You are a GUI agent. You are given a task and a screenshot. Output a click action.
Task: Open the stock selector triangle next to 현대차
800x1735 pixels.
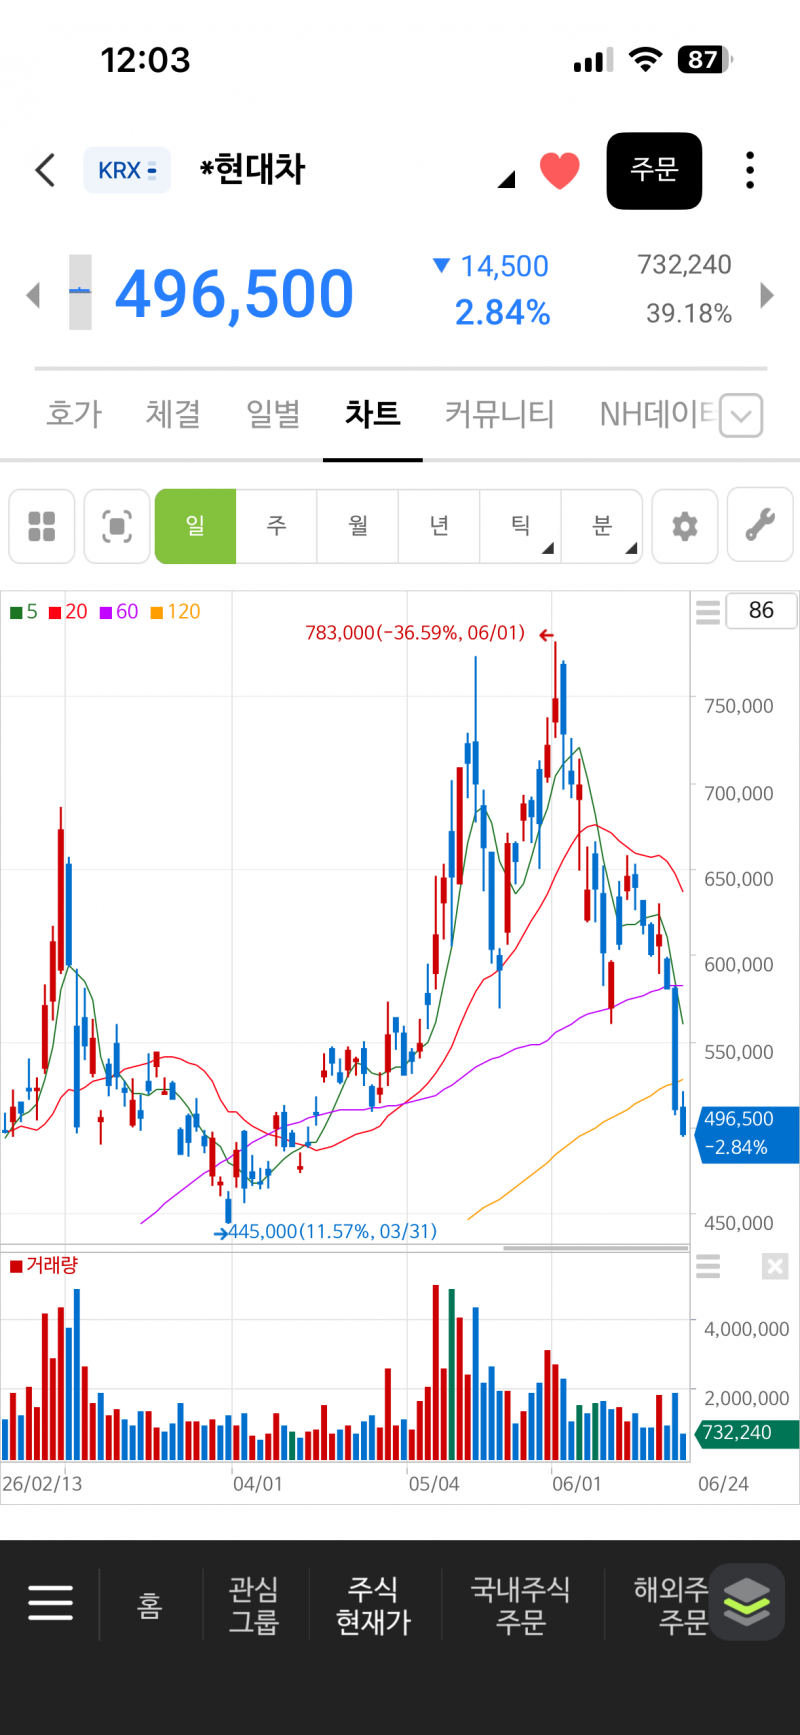click(x=506, y=179)
